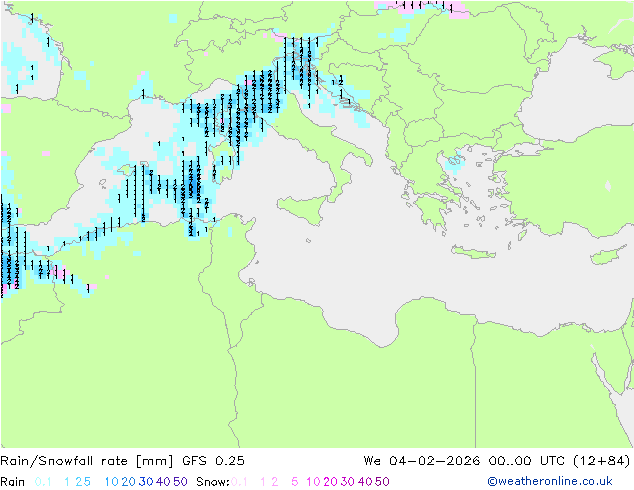This screenshot has height=490, width=634.
Task: Pick the Rain legend value 50
Action: tap(180, 482)
